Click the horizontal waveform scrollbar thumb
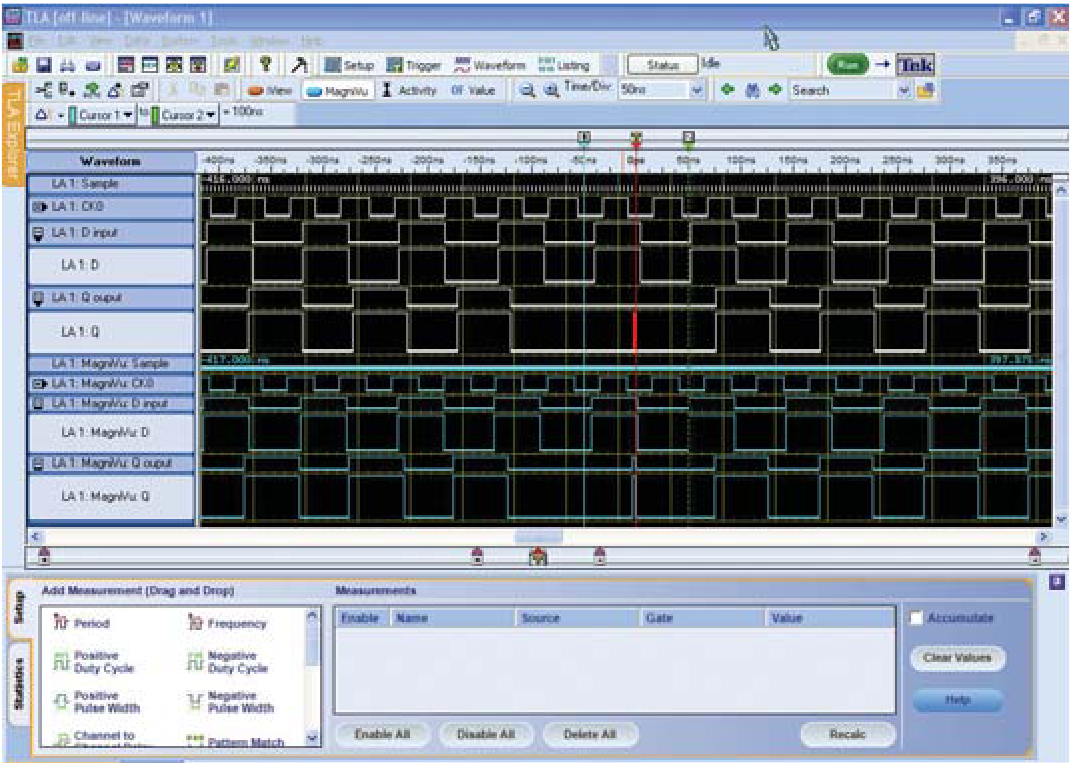Screen dimensions: 1071x766 point(538,537)
